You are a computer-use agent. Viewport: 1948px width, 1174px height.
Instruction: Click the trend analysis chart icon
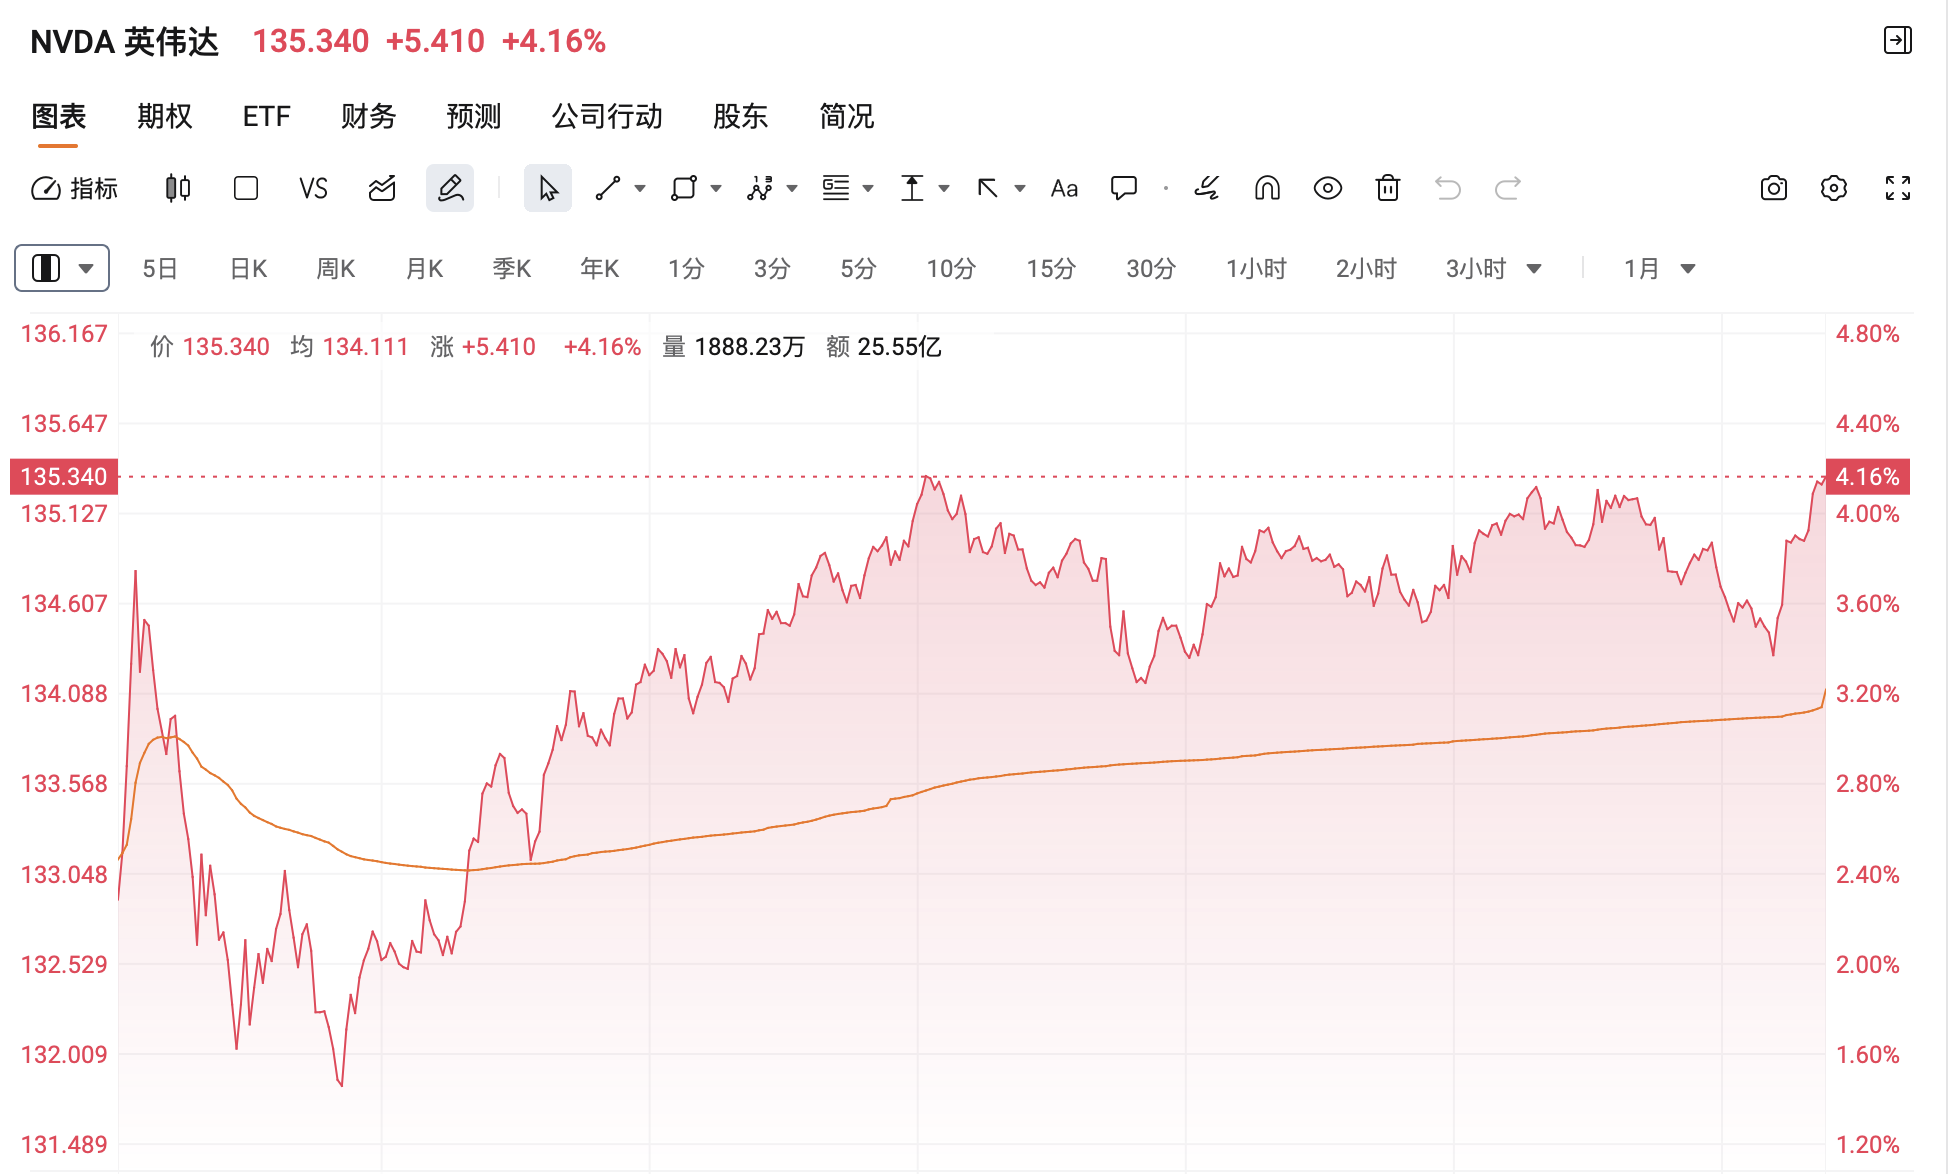[382, 188]
